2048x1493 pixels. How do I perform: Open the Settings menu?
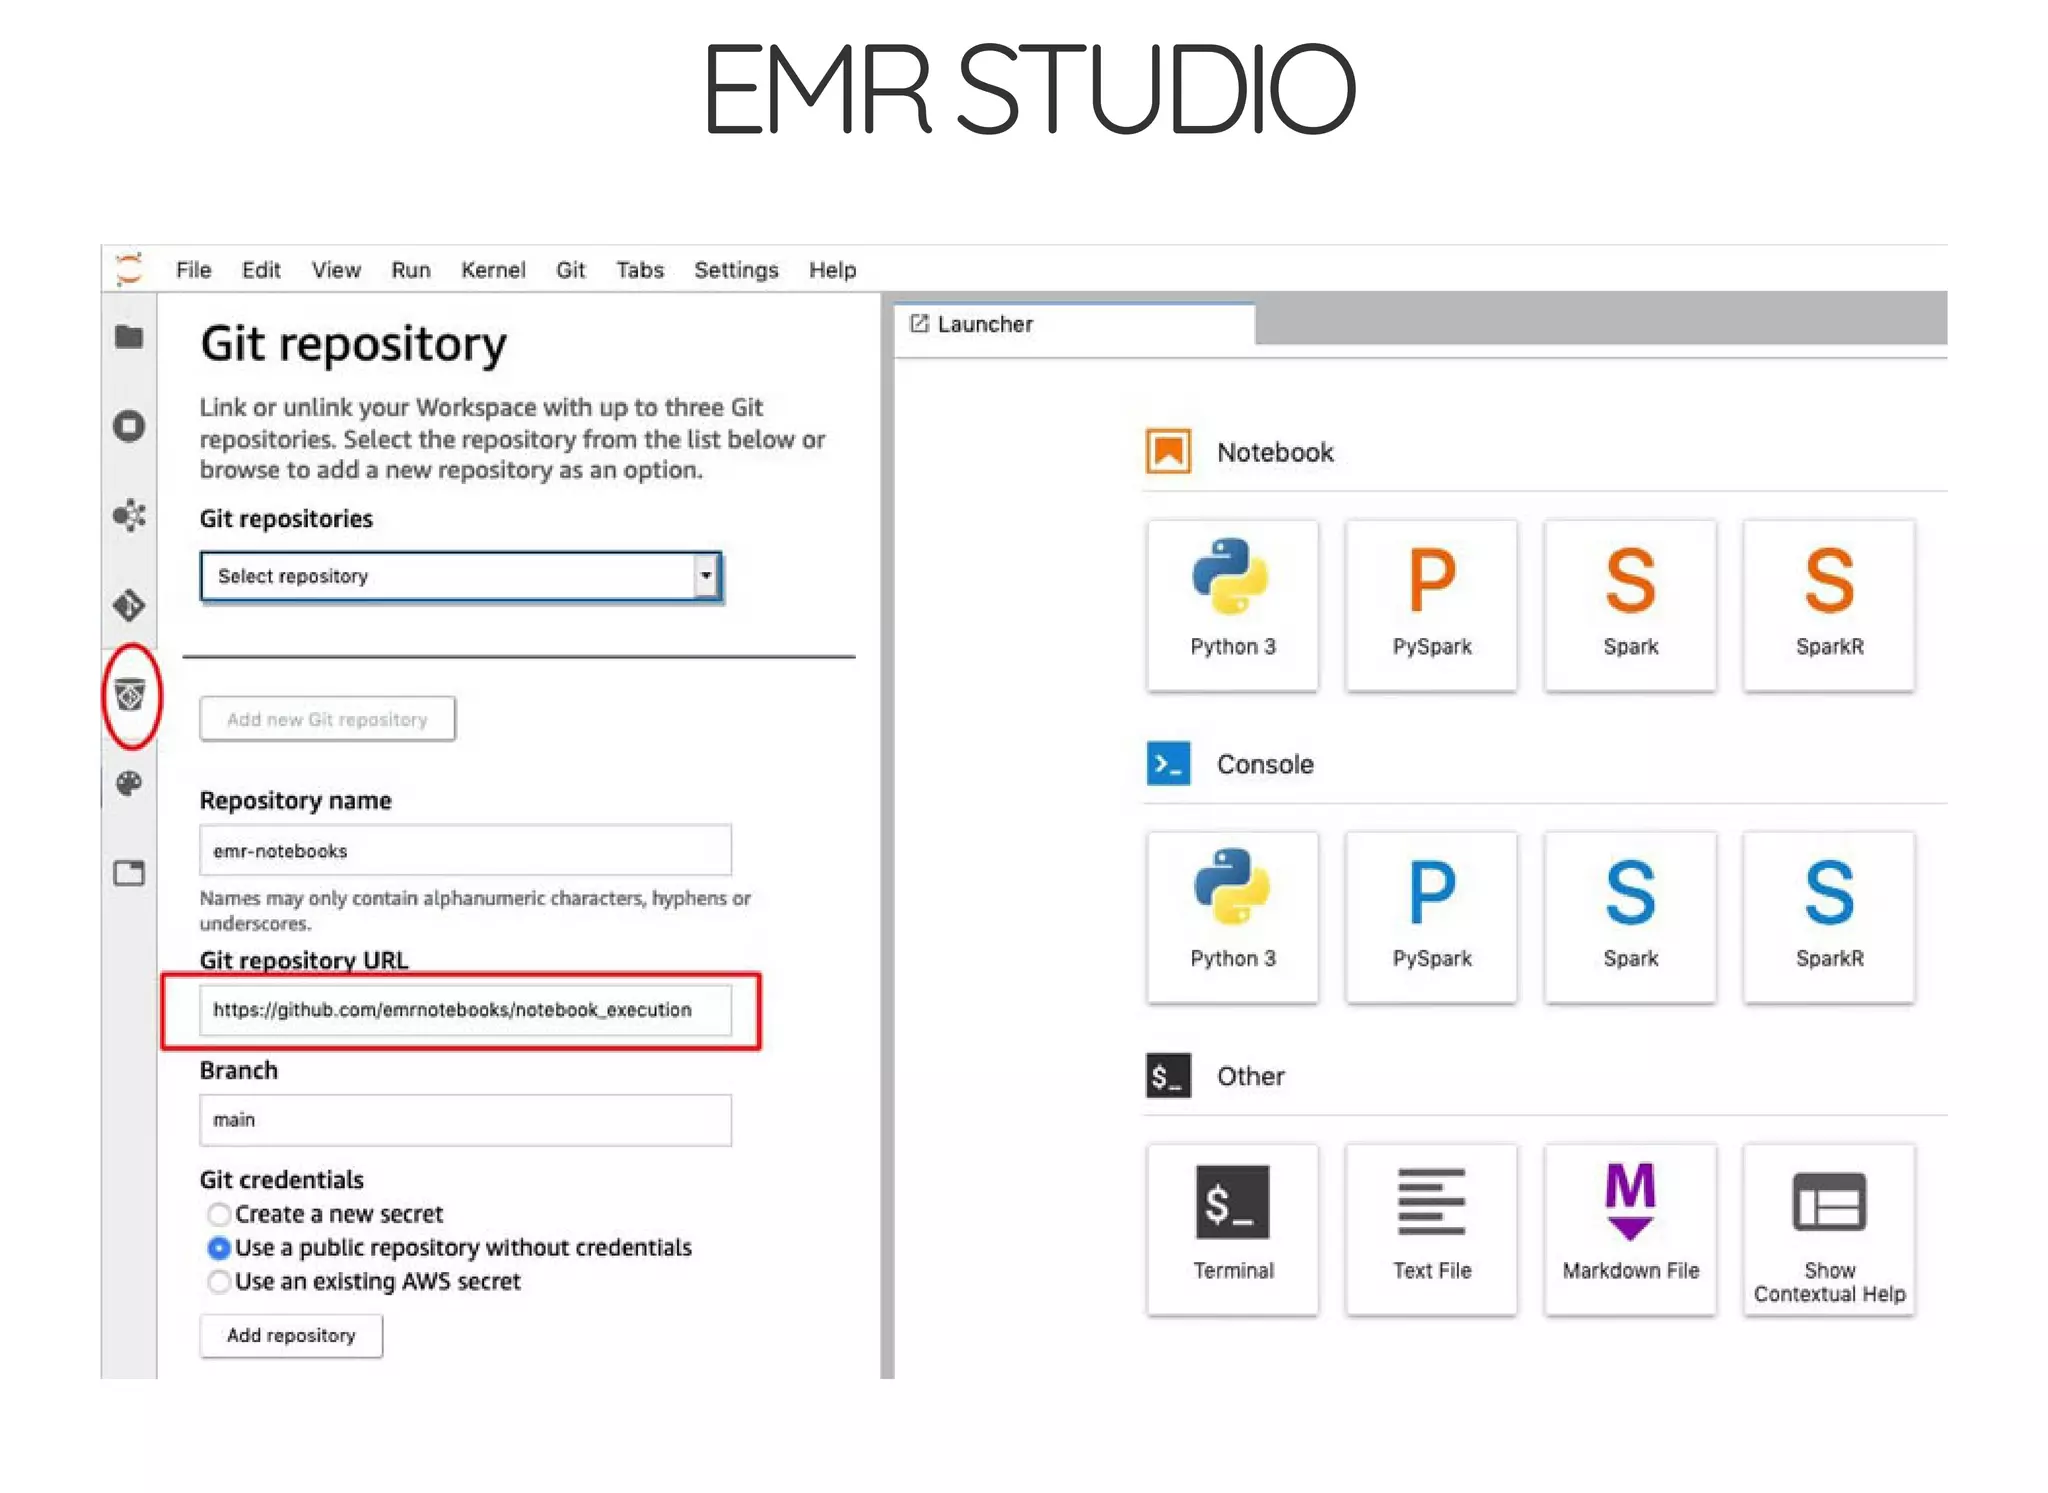(736, 270)
